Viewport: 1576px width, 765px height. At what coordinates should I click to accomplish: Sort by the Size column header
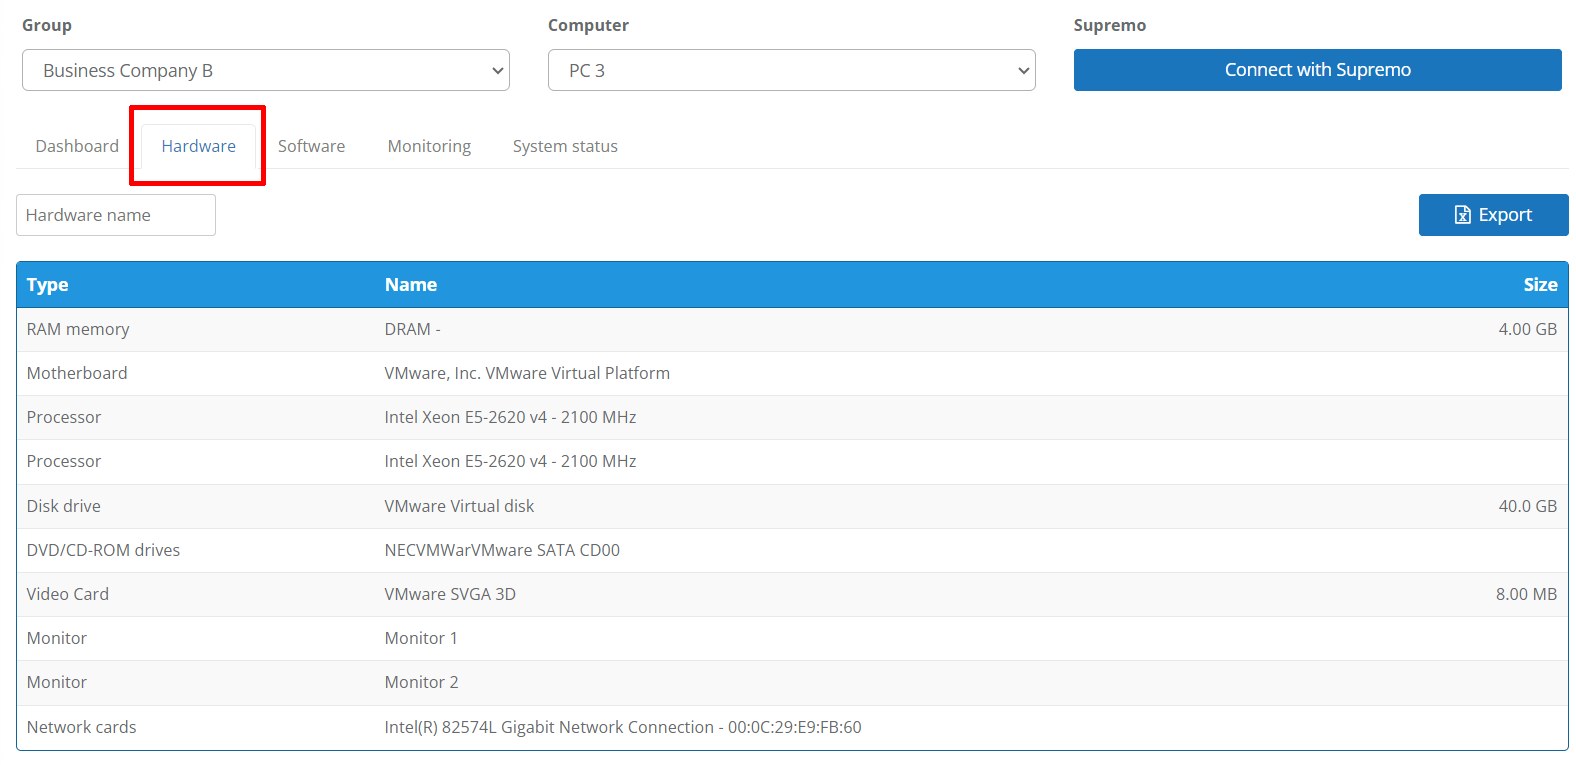[1540, 285]
